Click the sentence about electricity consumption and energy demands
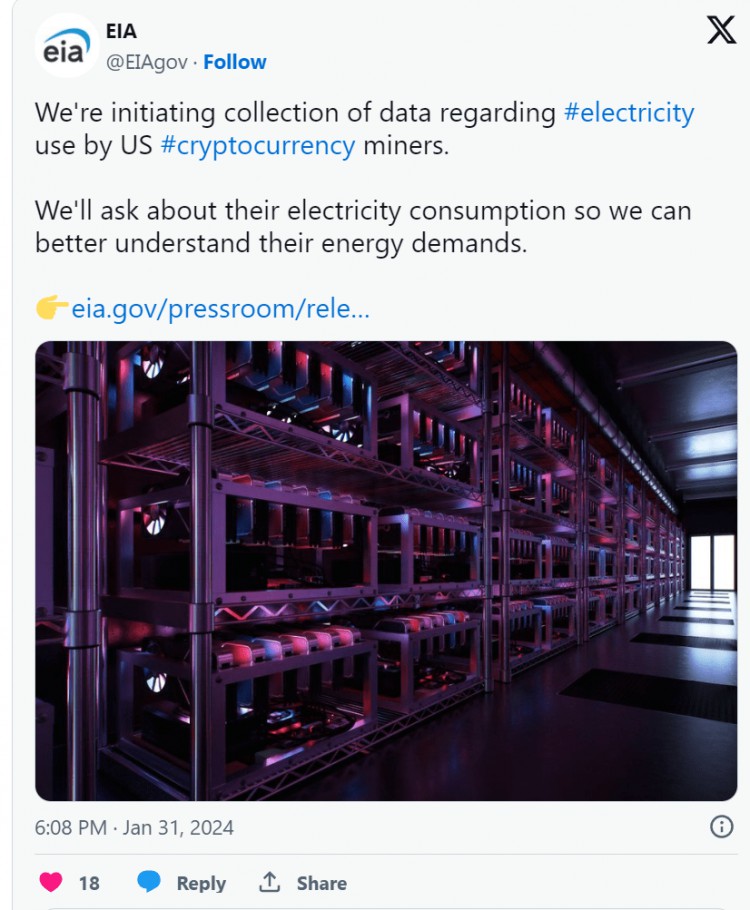Viewport: 750px width, 910px height. pos(363,227)
